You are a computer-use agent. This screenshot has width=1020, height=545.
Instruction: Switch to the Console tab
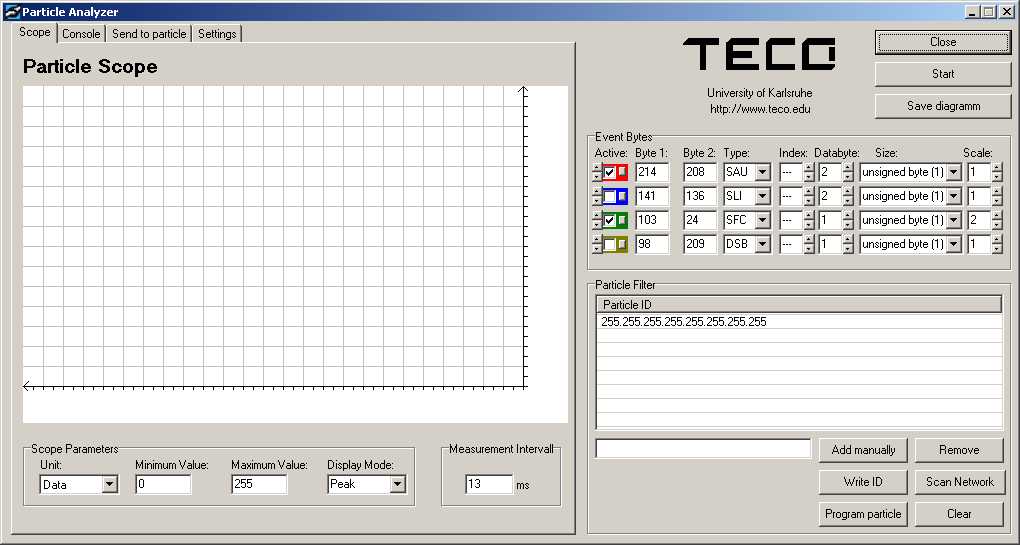pyautogui.click(x=81, y=34)
